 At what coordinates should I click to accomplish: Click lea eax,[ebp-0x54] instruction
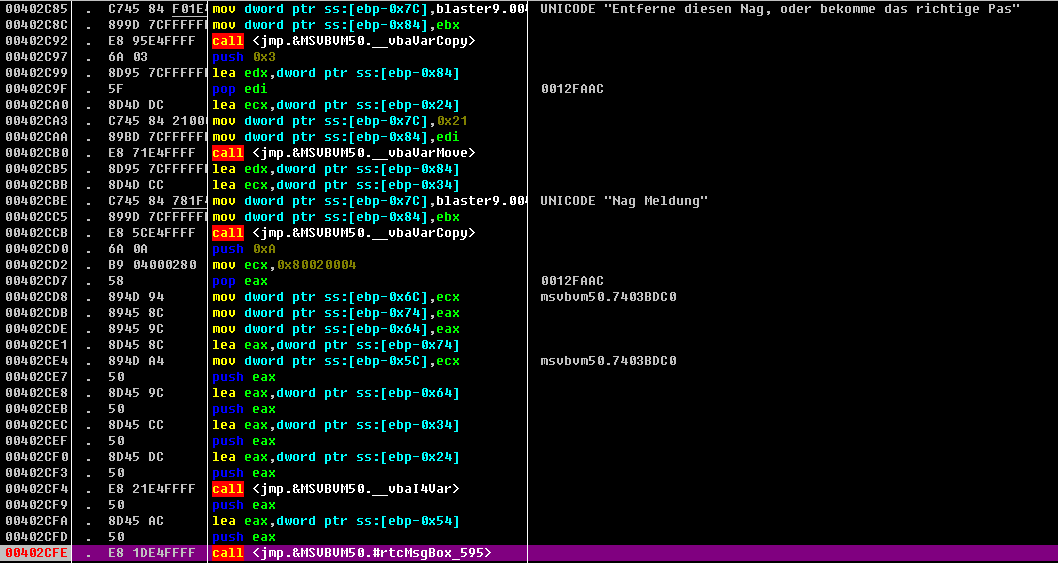tap(335, 520)
